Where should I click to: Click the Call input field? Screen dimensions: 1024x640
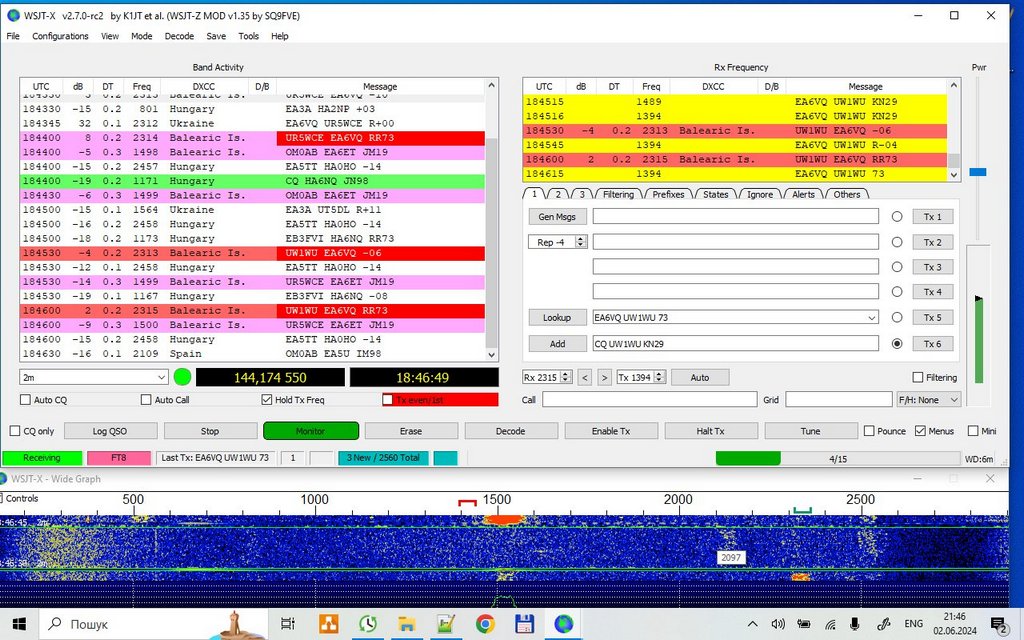click(x=649, y=400)
